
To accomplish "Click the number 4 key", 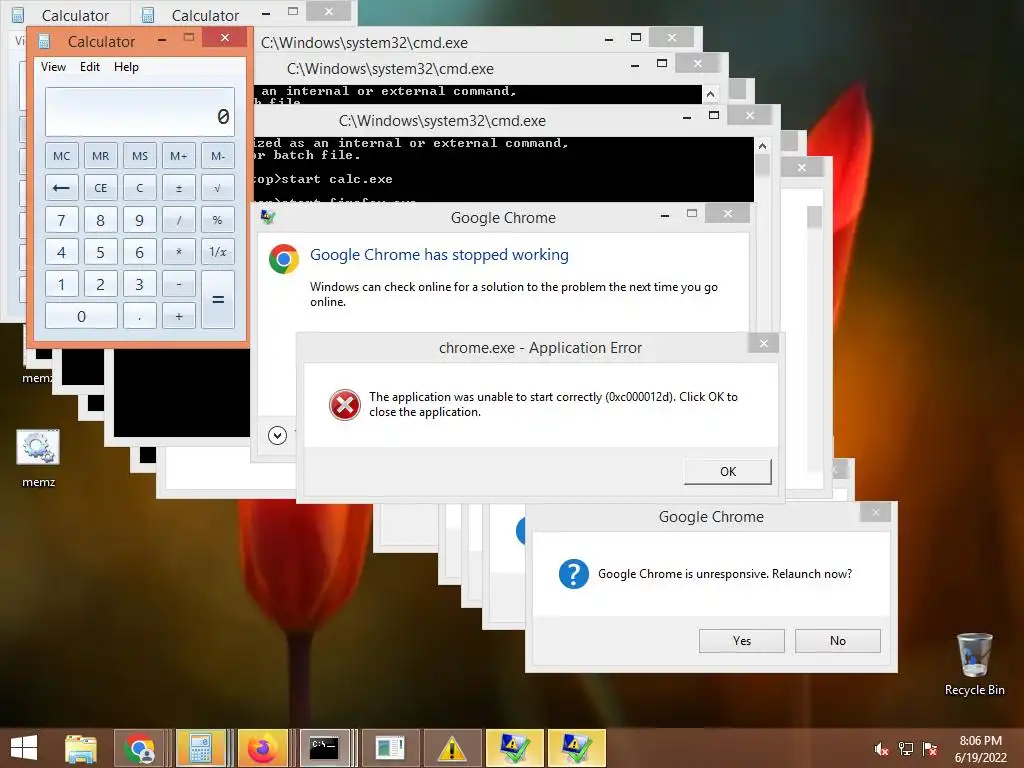I will pyautogui.click(x=61, y=251).
